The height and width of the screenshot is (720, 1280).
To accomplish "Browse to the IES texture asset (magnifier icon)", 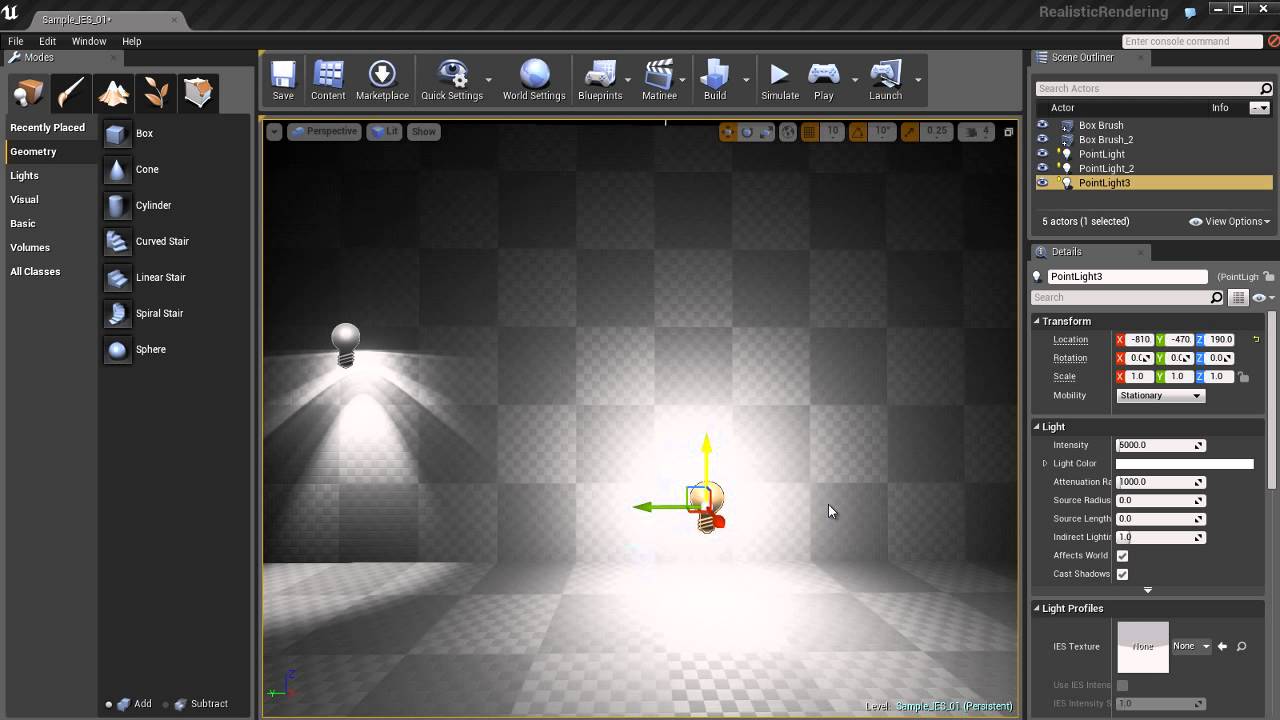I will (x=1241, y=646).
